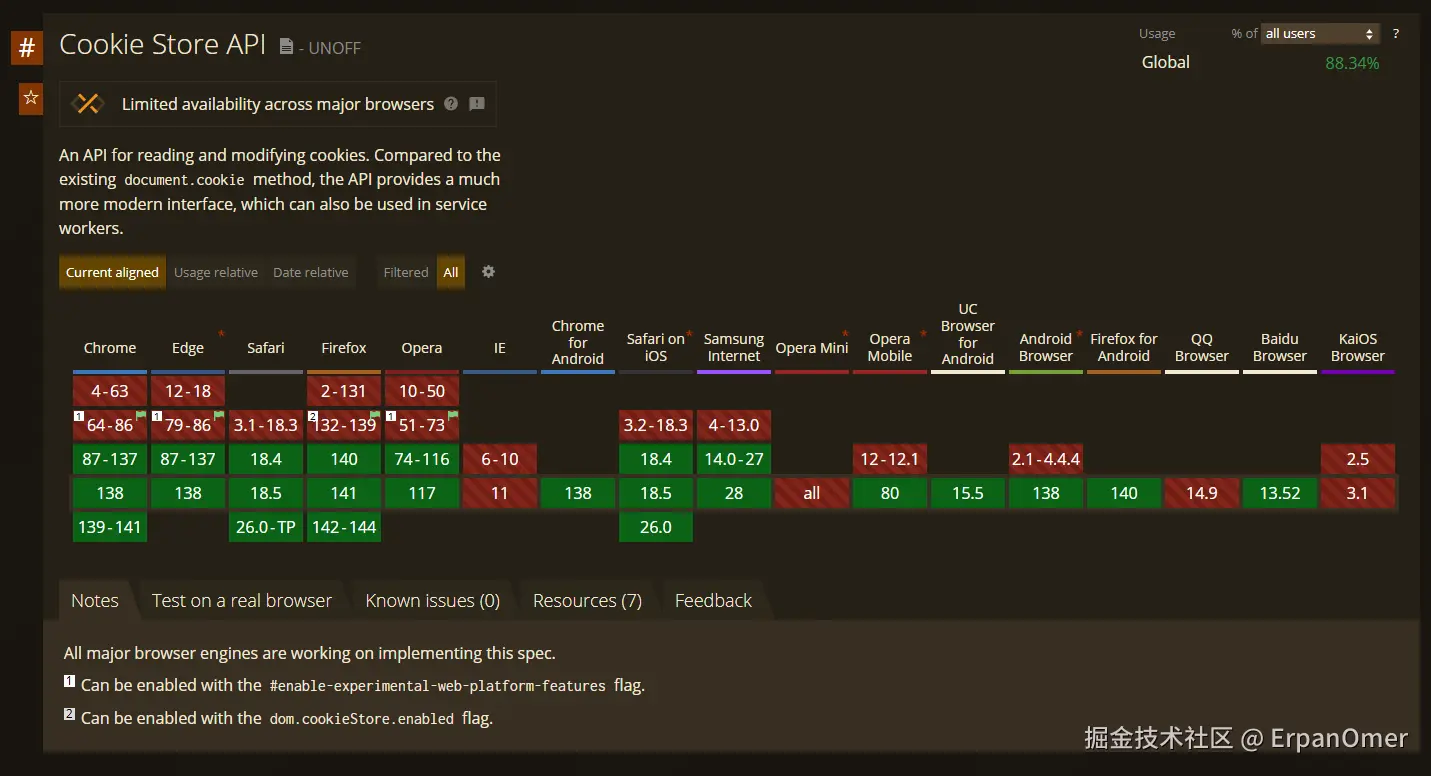The width and height of the screenshot is (1431, 776).
Task: Open the all users usage dropdown
Action: (1320, 34)
